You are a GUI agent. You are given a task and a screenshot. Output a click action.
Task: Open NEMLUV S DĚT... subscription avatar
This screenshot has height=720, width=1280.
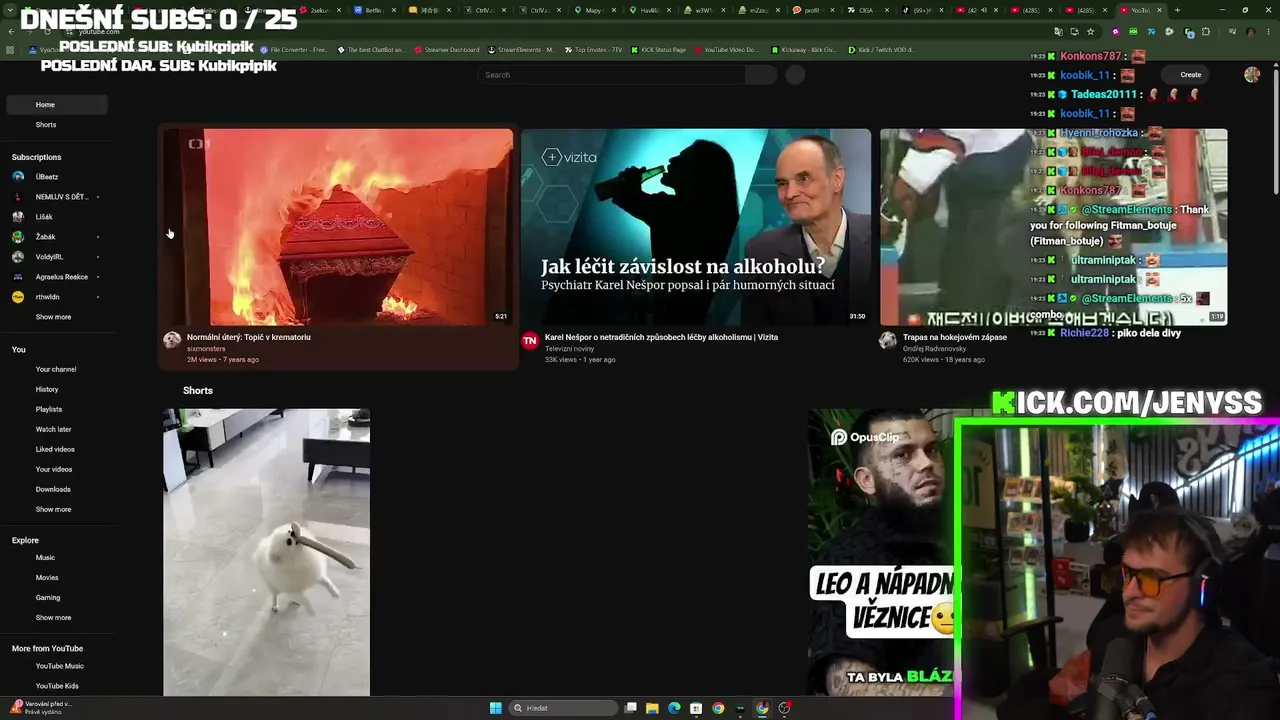pyautogui.click(x=18, y=197)
